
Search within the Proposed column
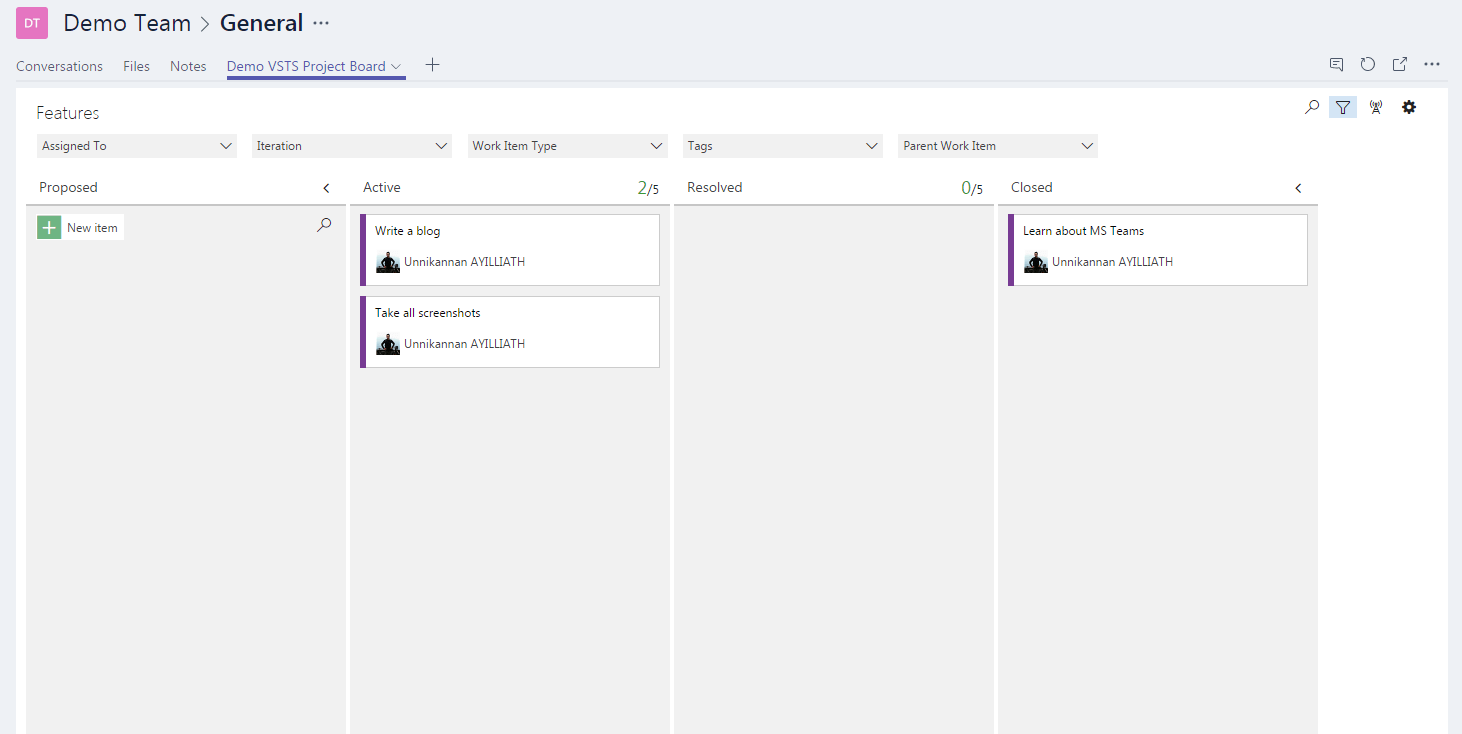(324, 226)
